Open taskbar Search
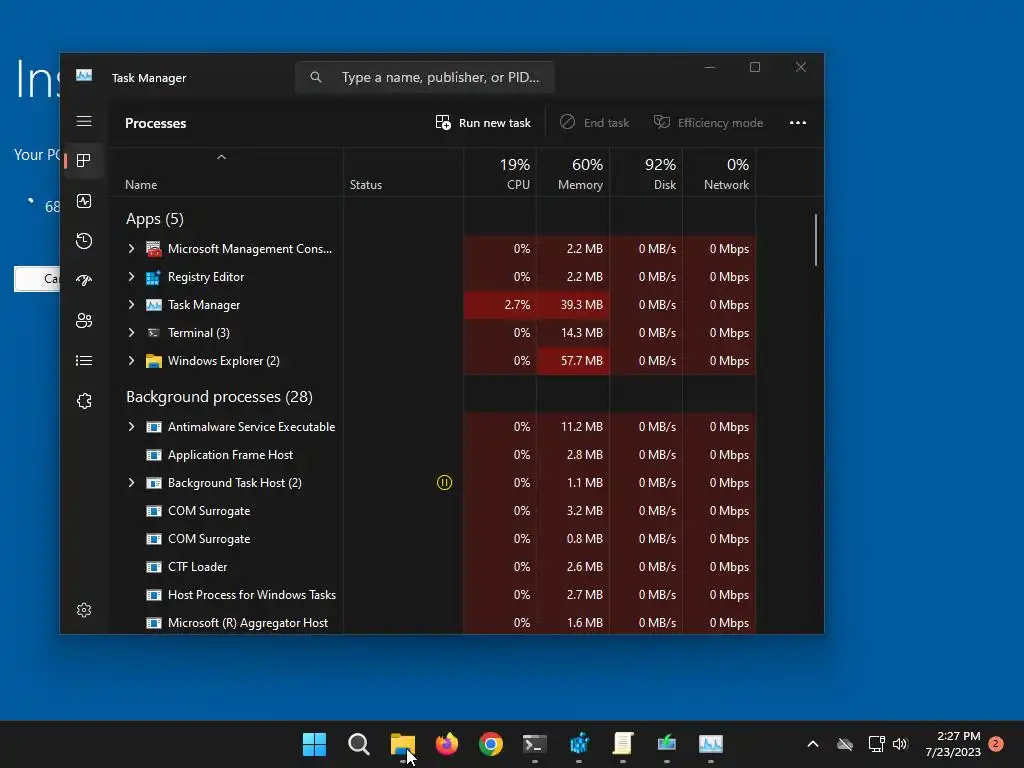The height and width of the screenshot is (768, 1024). click(x=359, y=744)
